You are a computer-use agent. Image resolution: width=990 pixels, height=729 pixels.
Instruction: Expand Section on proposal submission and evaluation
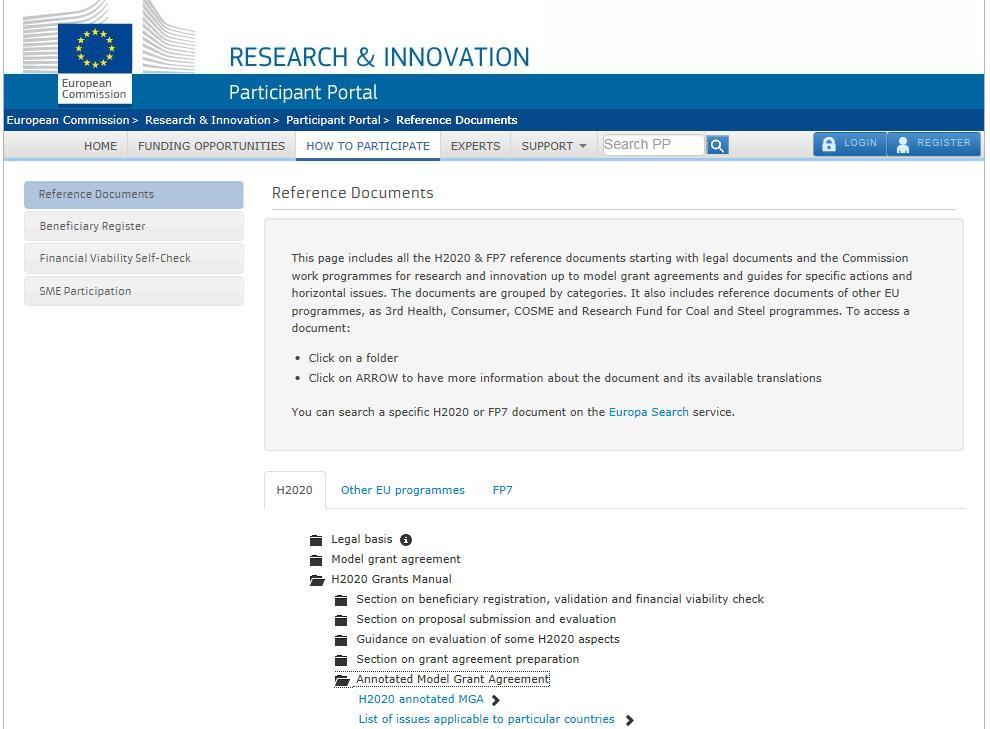click(486, 619)
